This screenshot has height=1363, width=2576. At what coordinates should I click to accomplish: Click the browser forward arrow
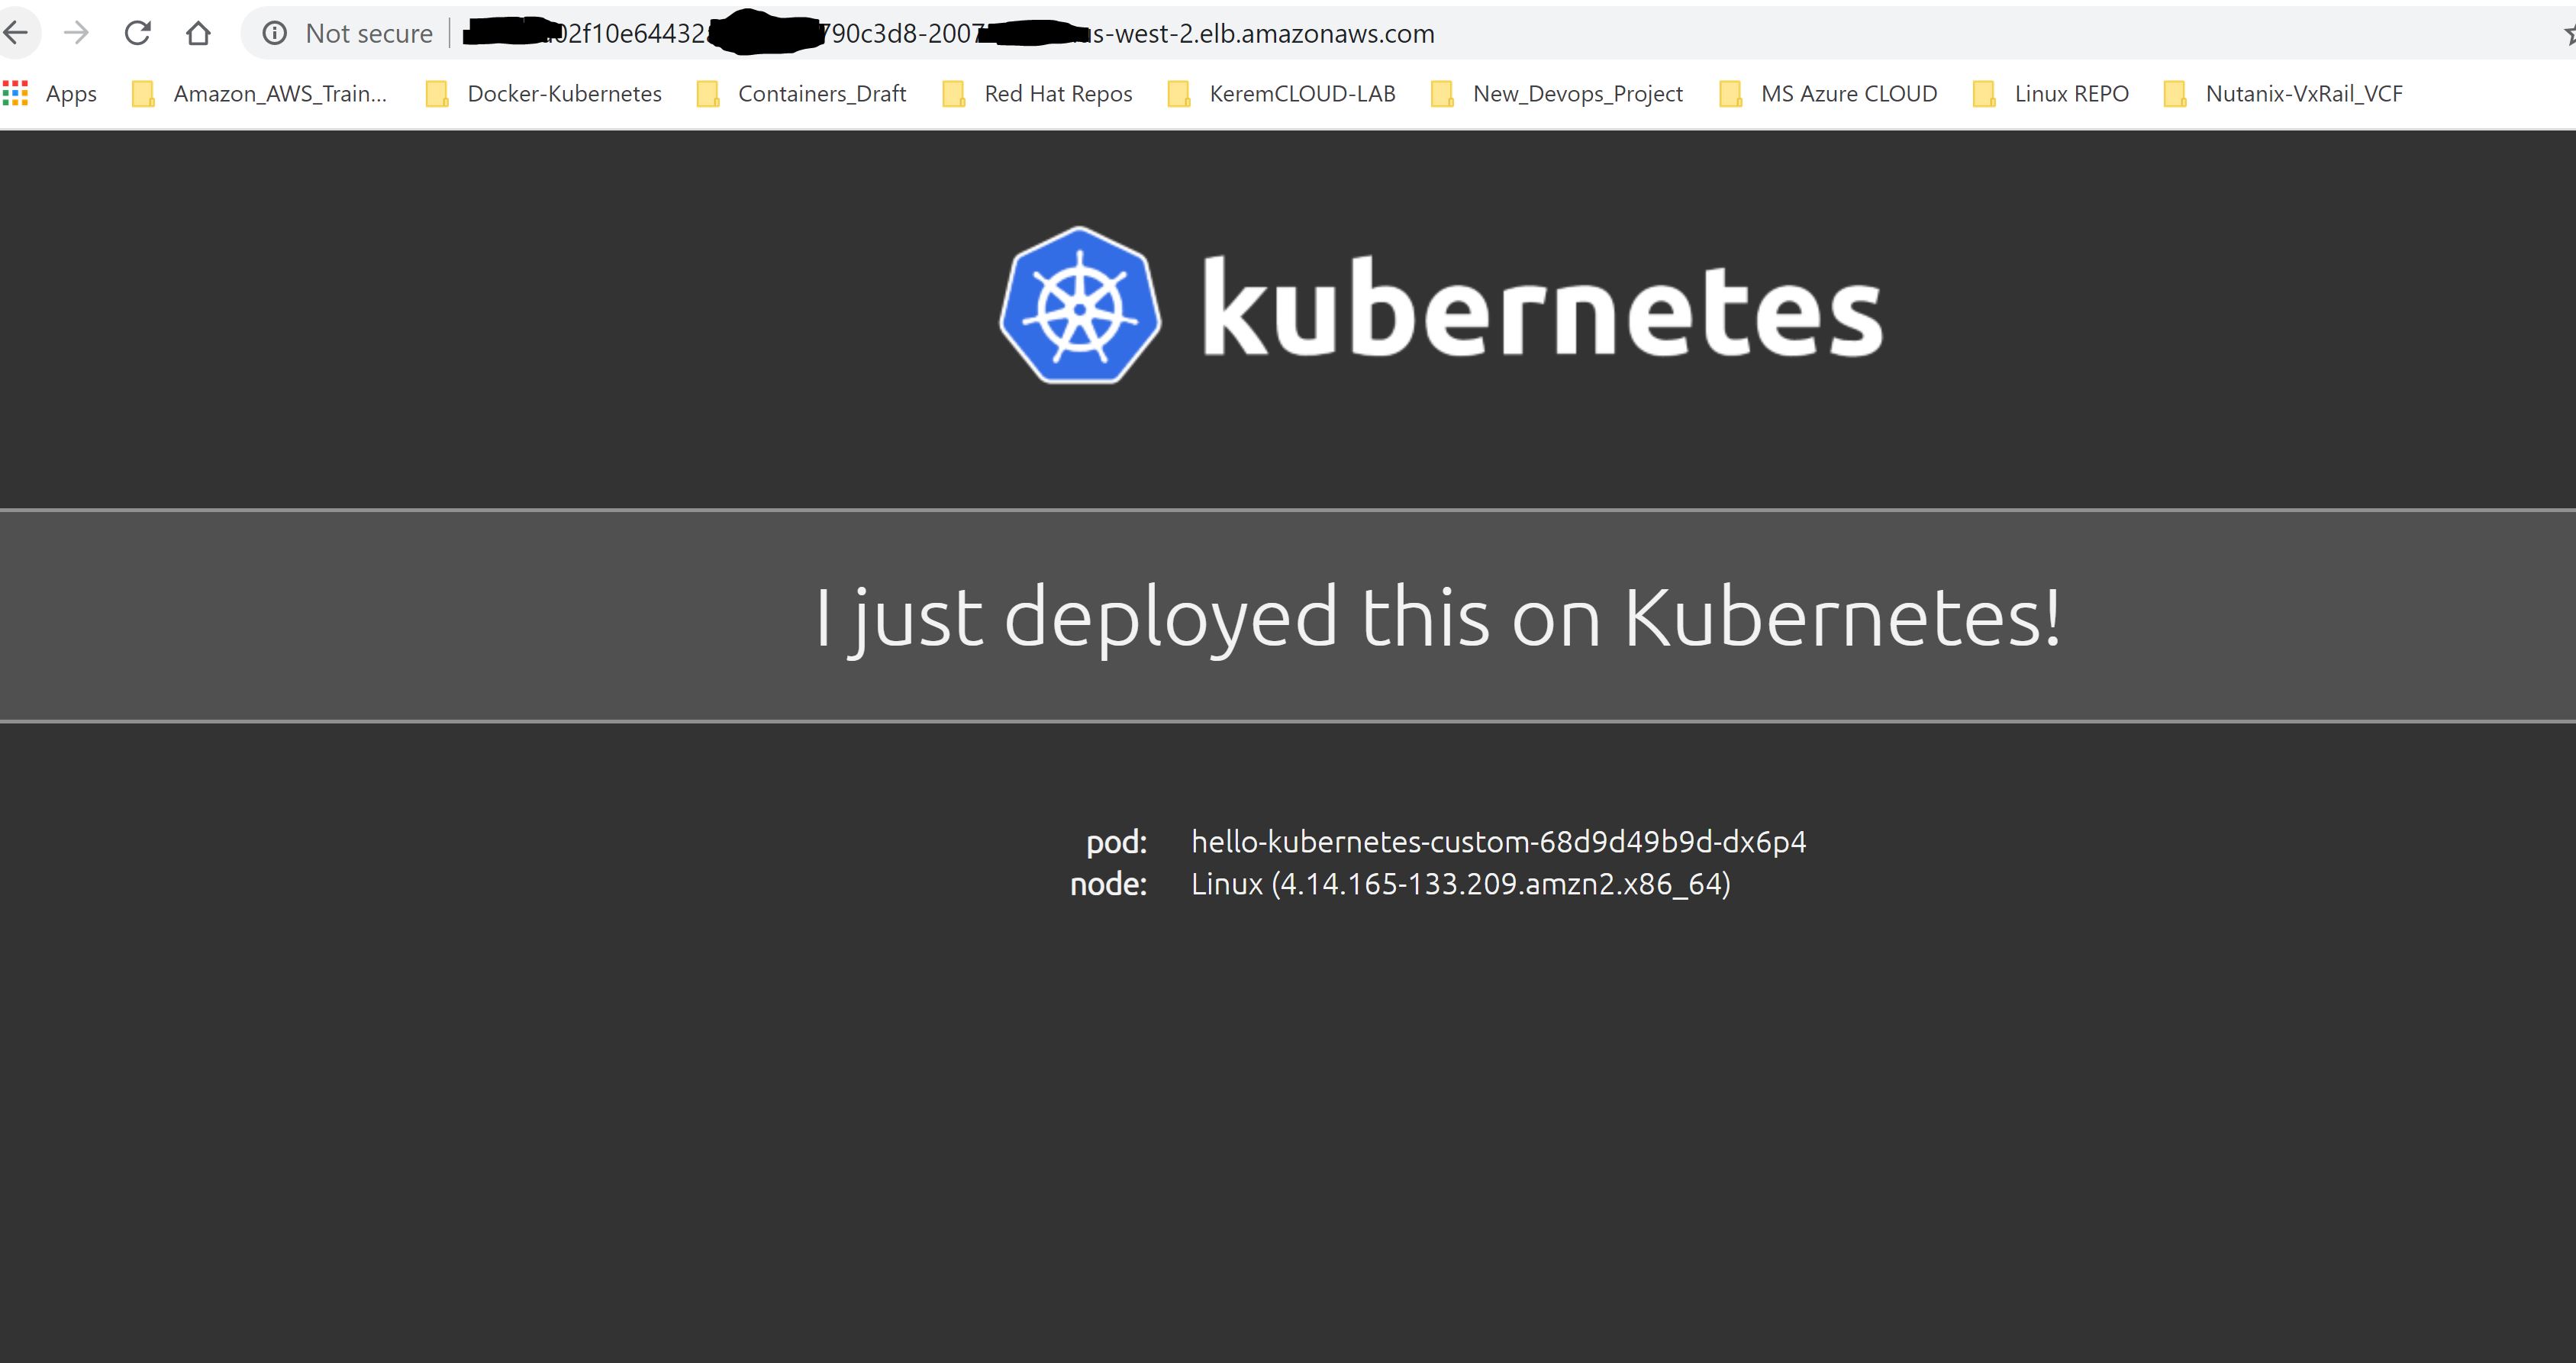(76, 33)
